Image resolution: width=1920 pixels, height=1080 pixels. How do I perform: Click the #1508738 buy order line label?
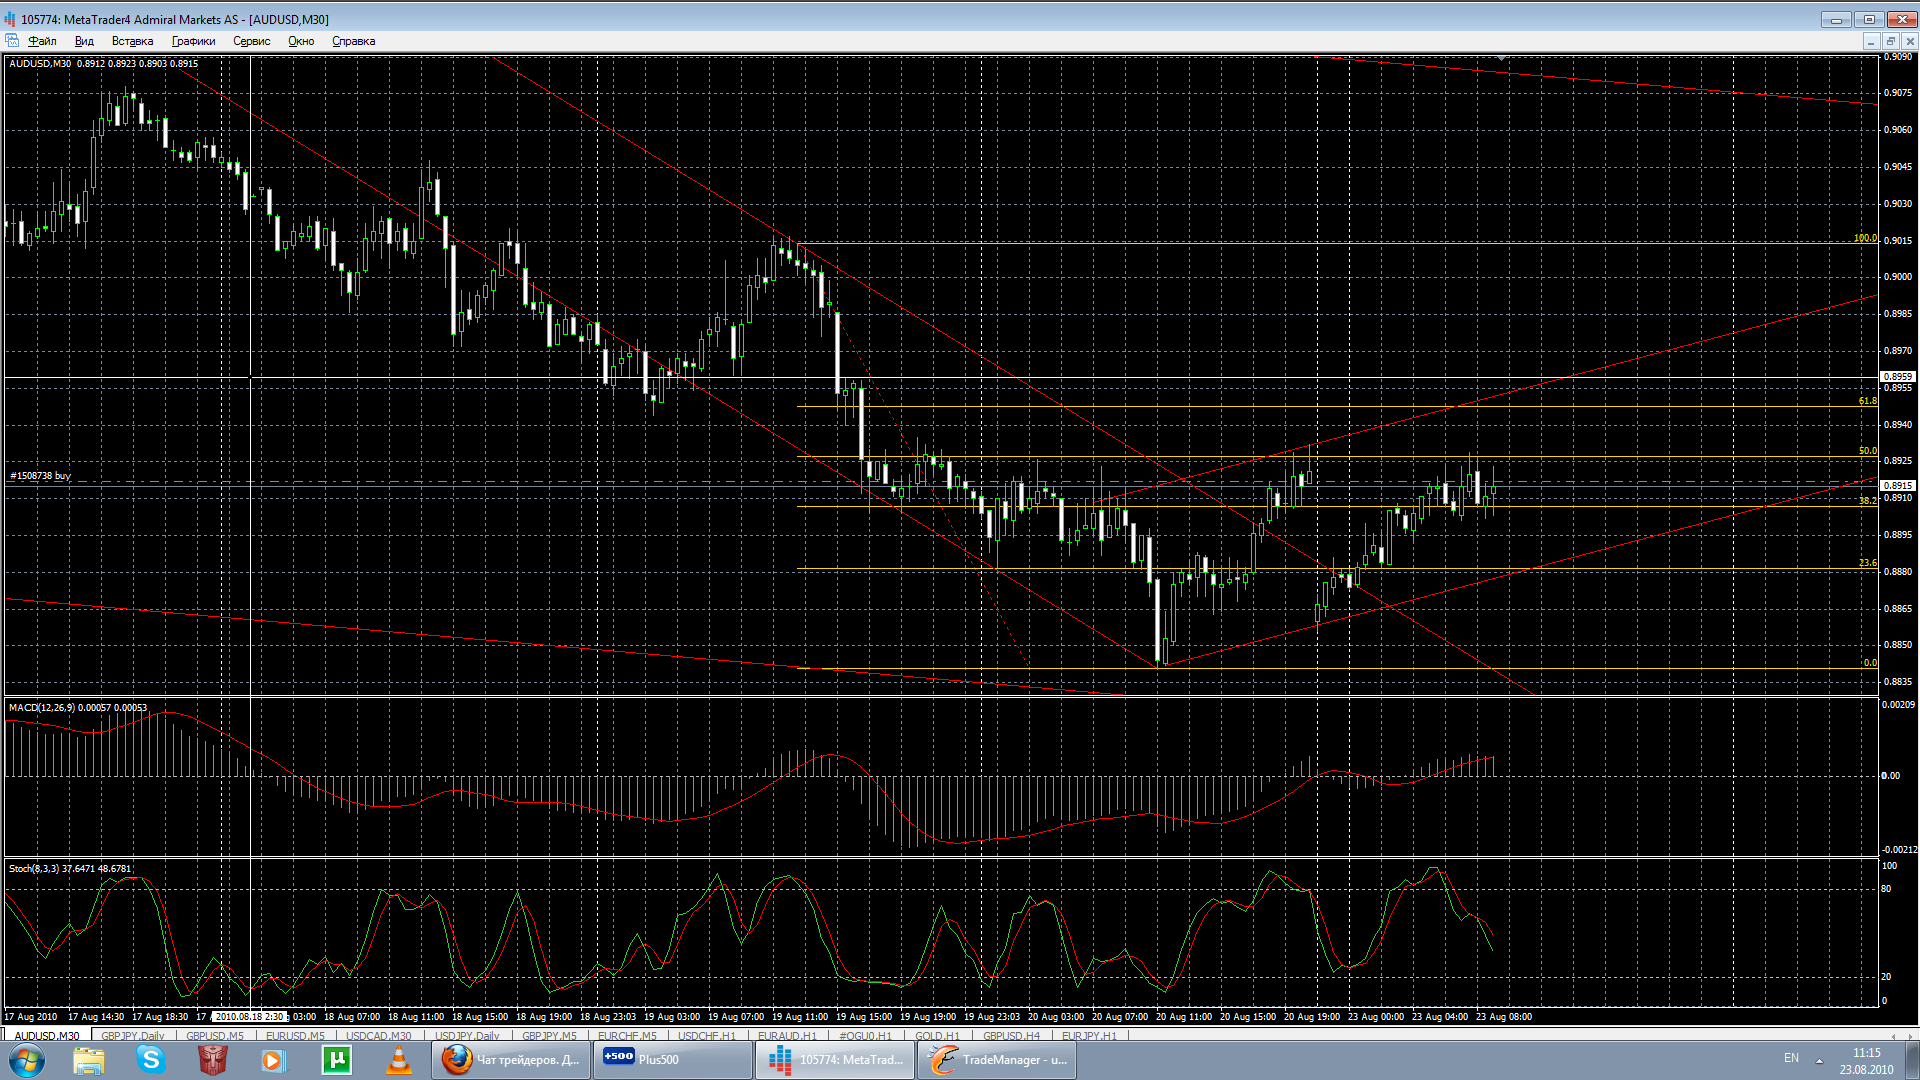(41, 476)
